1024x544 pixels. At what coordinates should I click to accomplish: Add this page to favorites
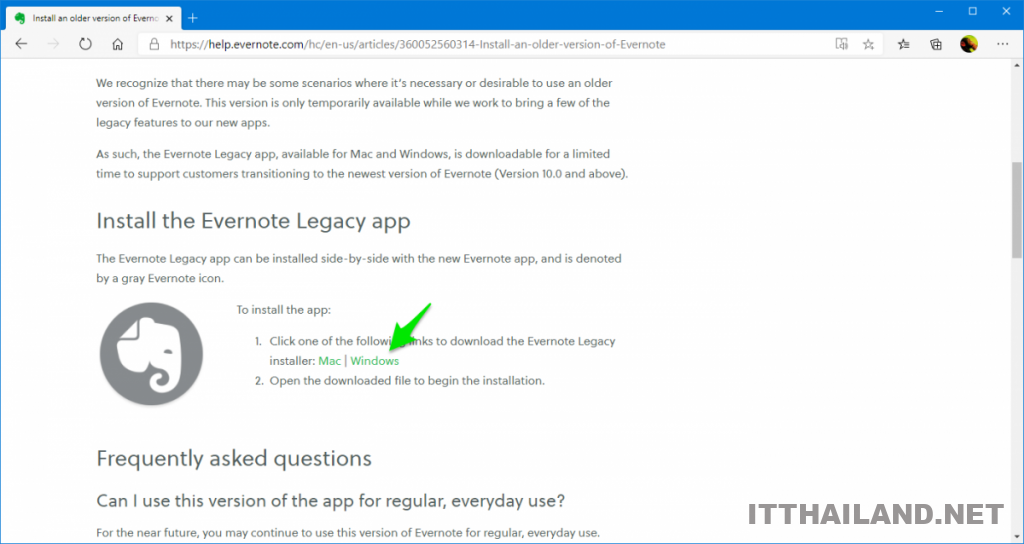click(868, 44)
